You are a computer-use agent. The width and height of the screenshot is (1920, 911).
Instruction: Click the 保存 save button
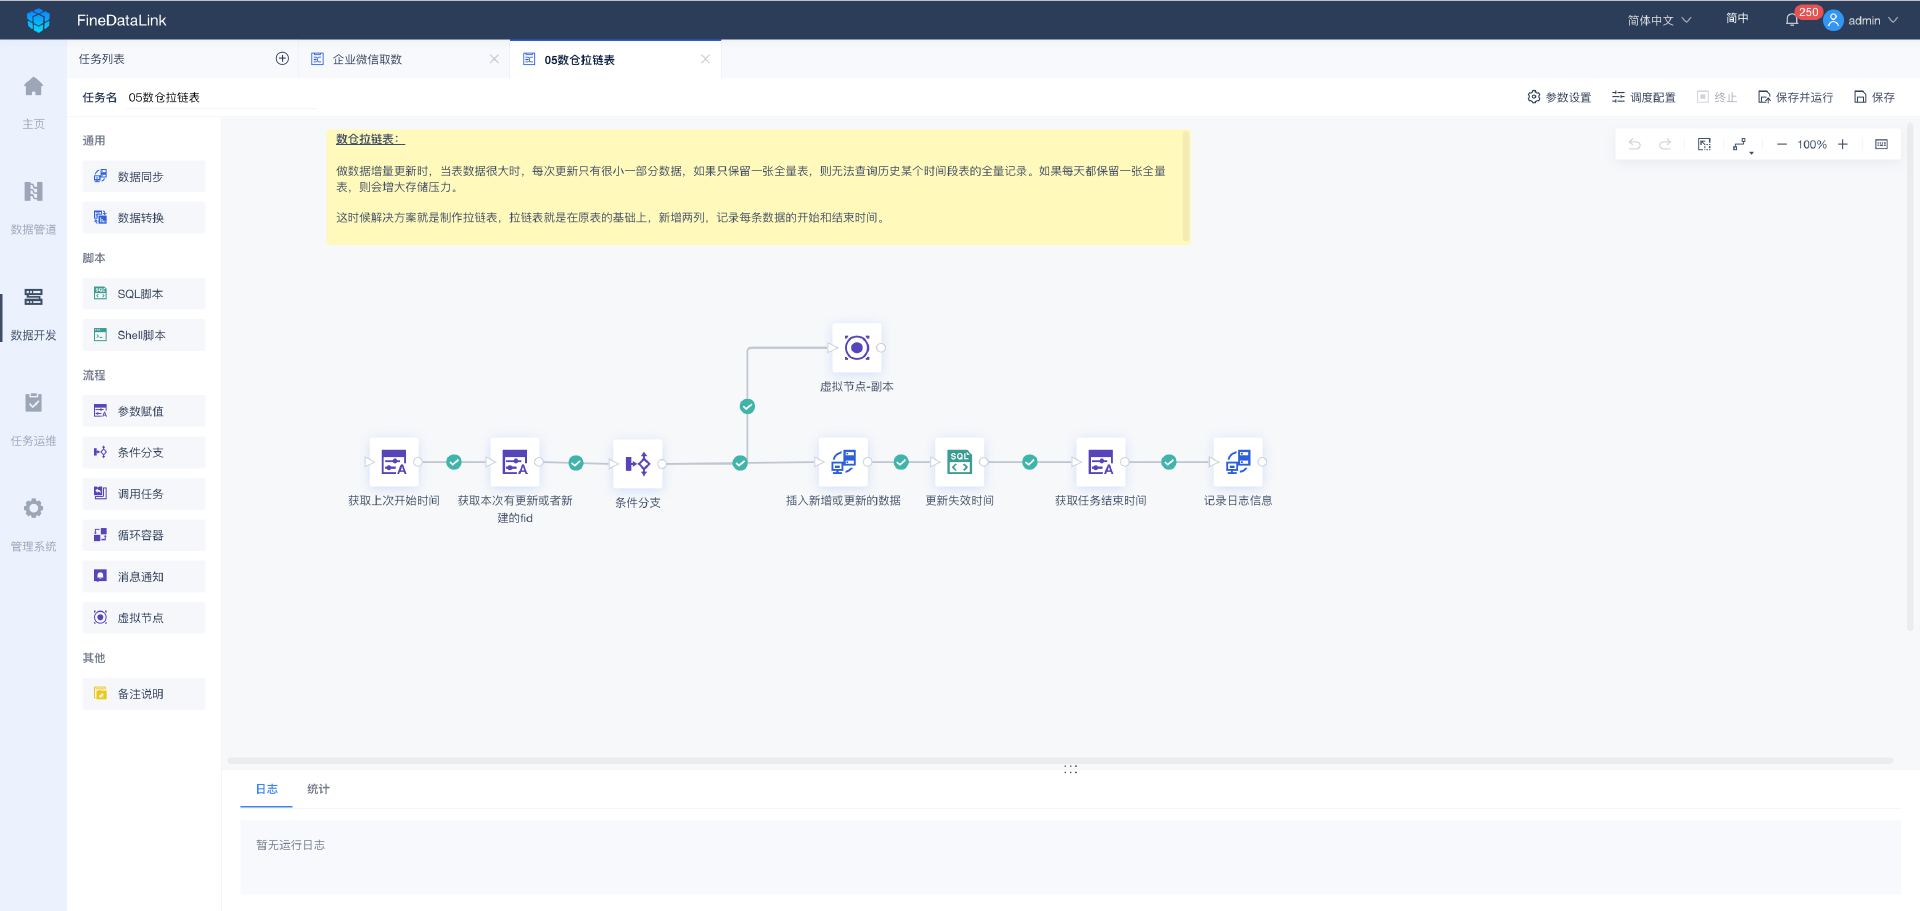(x=1875, y=97)
